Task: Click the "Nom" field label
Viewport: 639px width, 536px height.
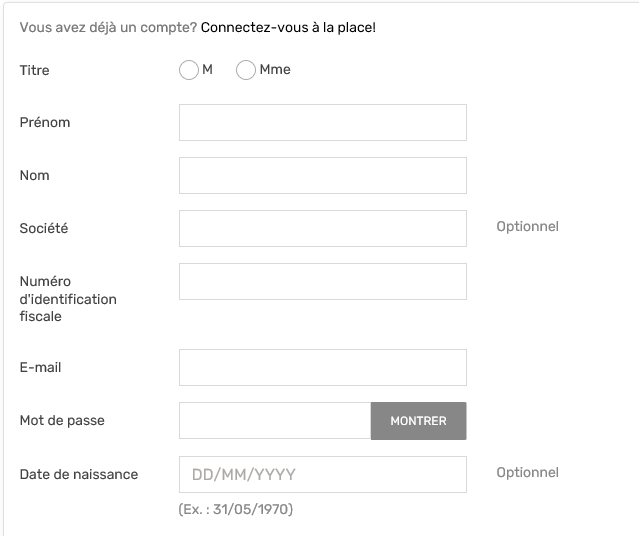Action: click(x=35, y=176)
